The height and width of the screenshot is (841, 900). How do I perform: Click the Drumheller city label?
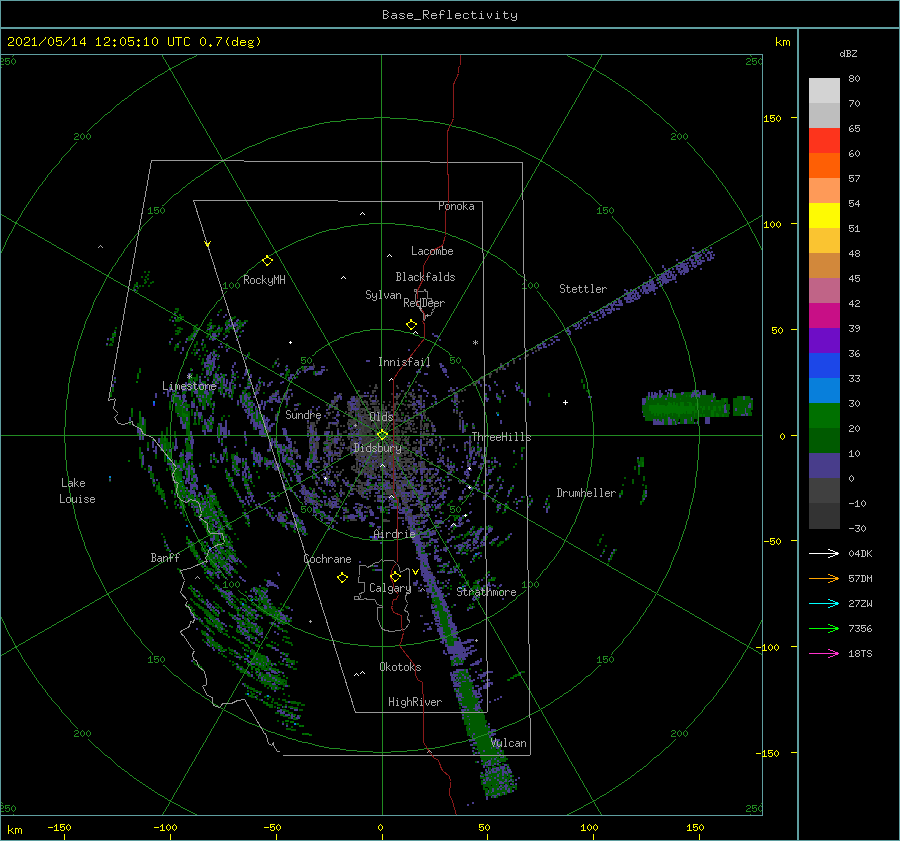pos(586,493)
